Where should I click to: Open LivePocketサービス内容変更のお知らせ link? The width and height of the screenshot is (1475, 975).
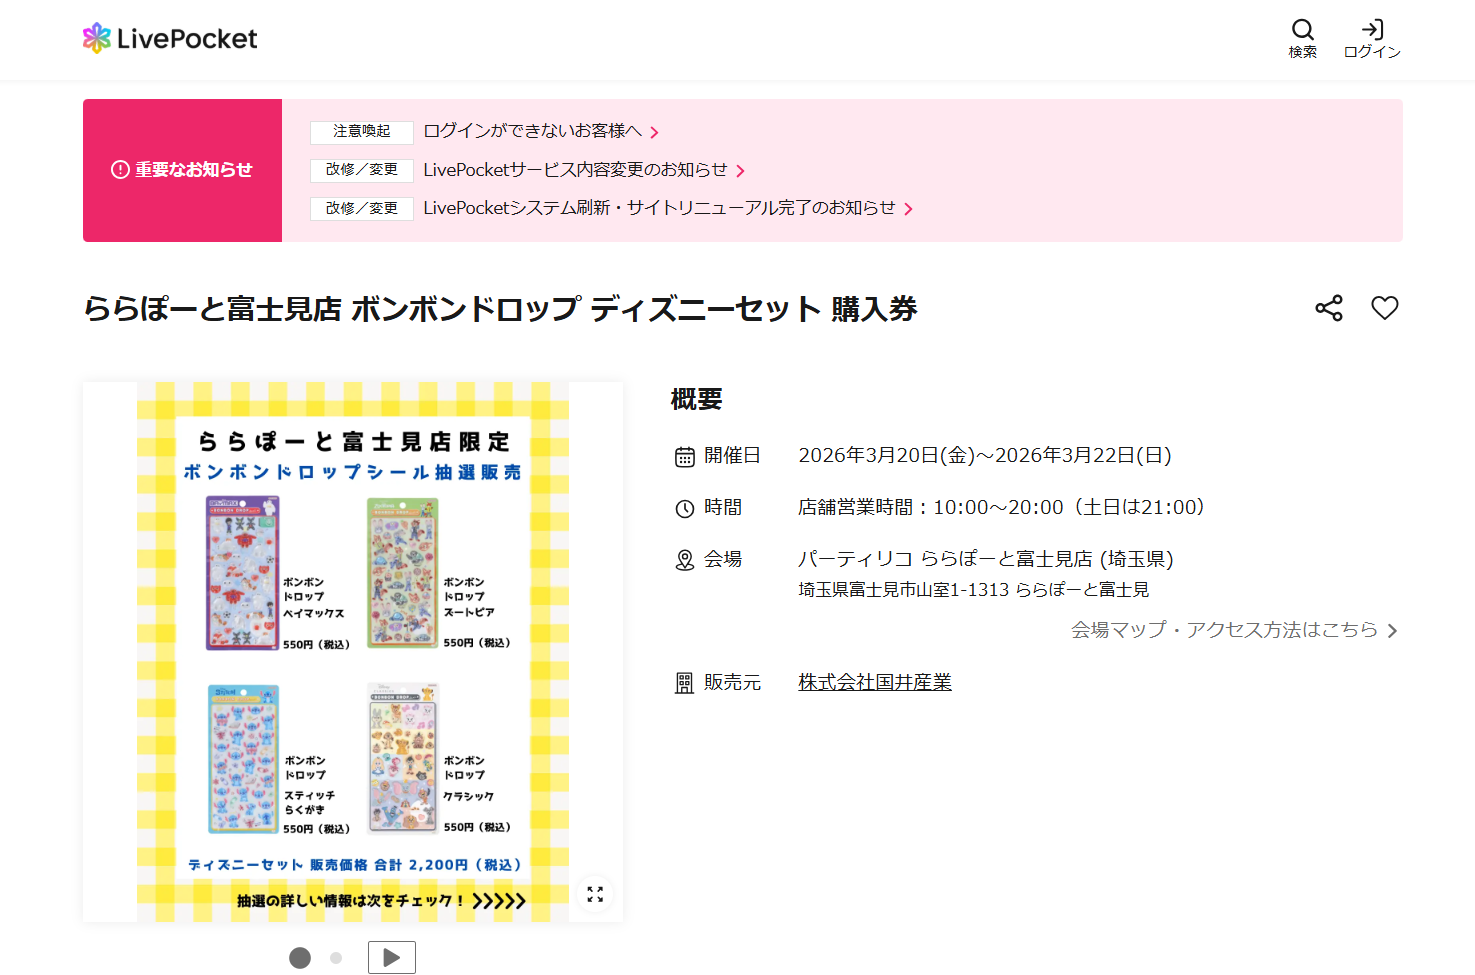point(576,170)
